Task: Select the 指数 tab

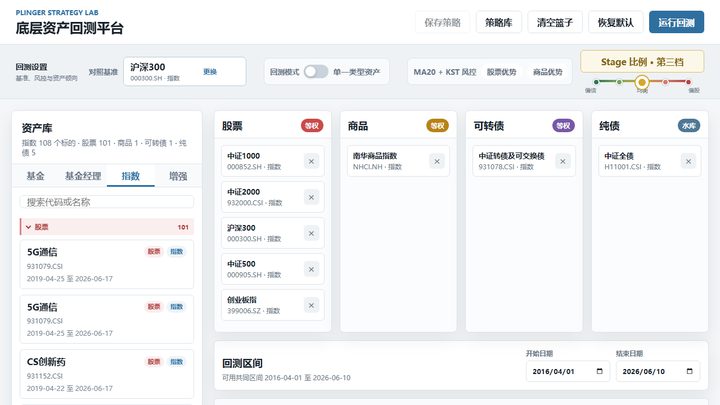Action: [130, 176]
